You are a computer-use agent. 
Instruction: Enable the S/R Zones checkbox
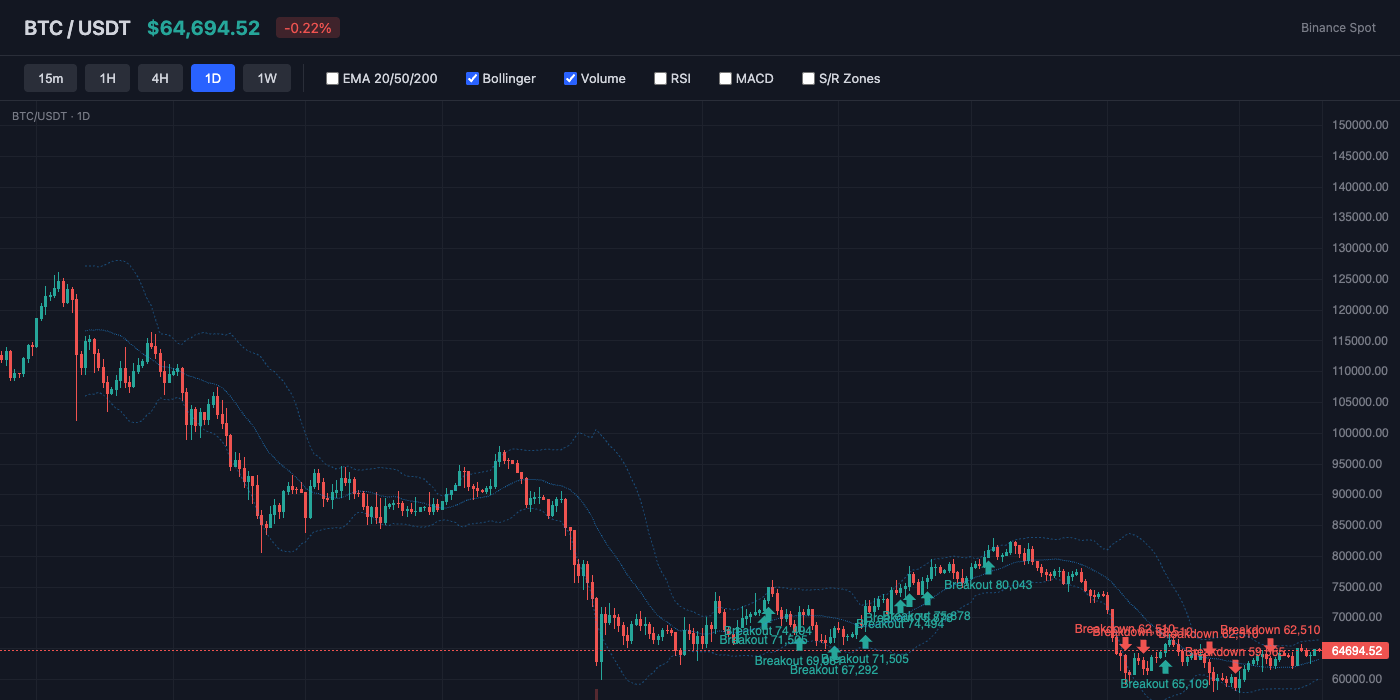(x=808, y=78)
